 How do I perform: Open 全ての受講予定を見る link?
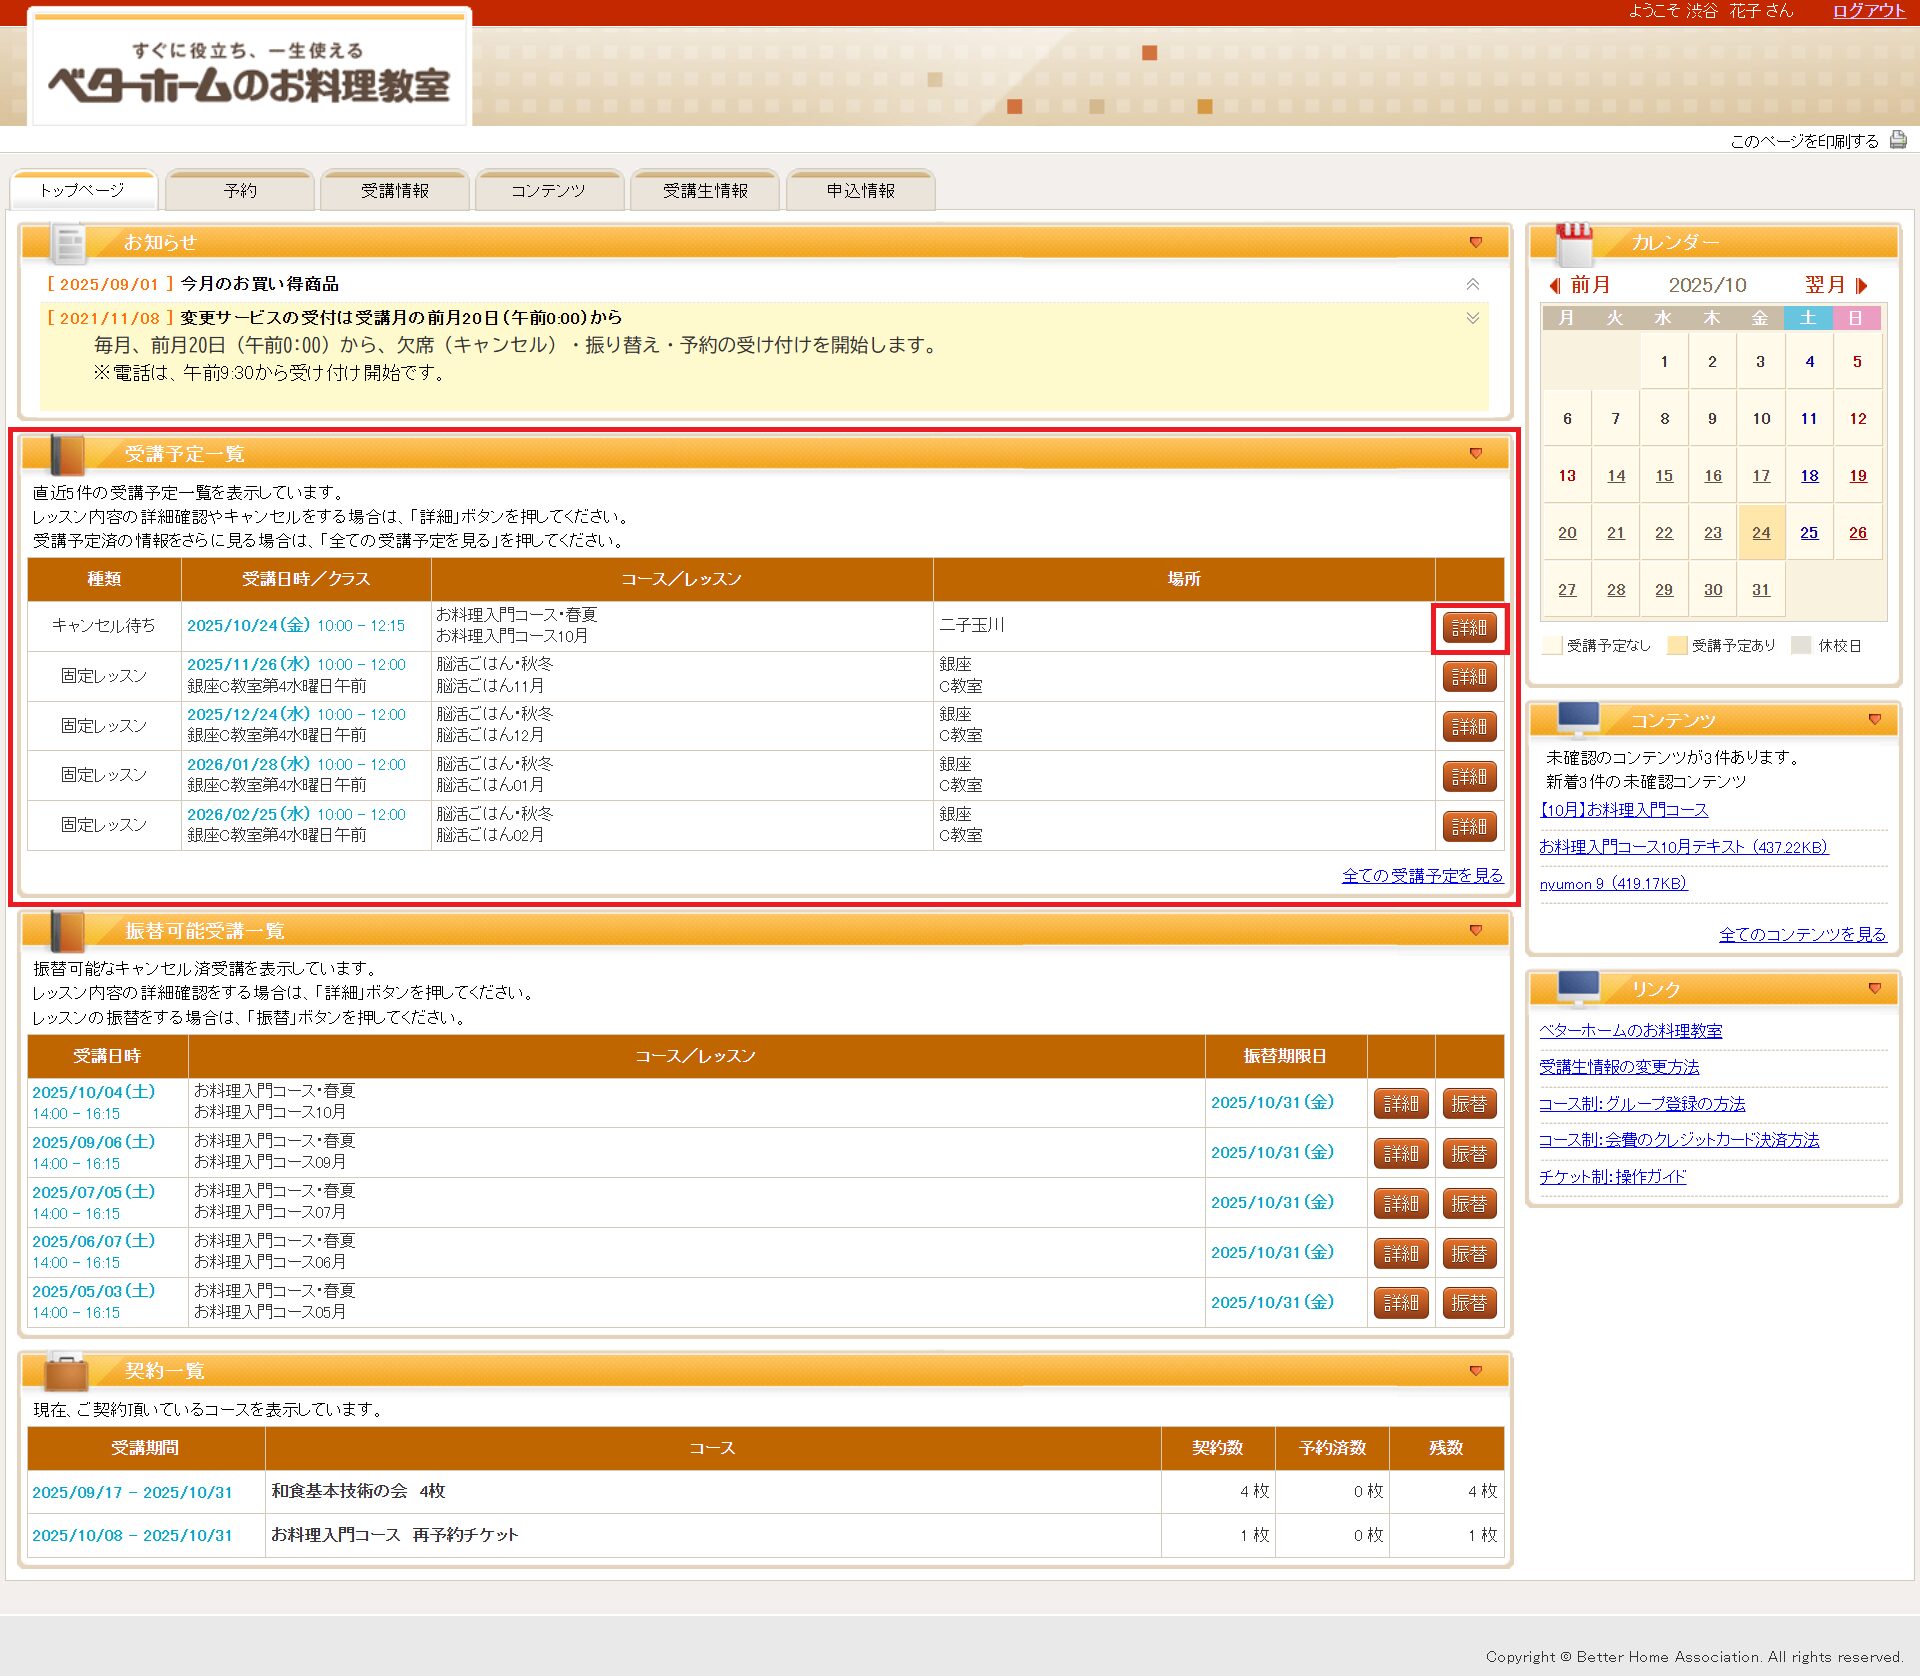tap(1421, 876)
